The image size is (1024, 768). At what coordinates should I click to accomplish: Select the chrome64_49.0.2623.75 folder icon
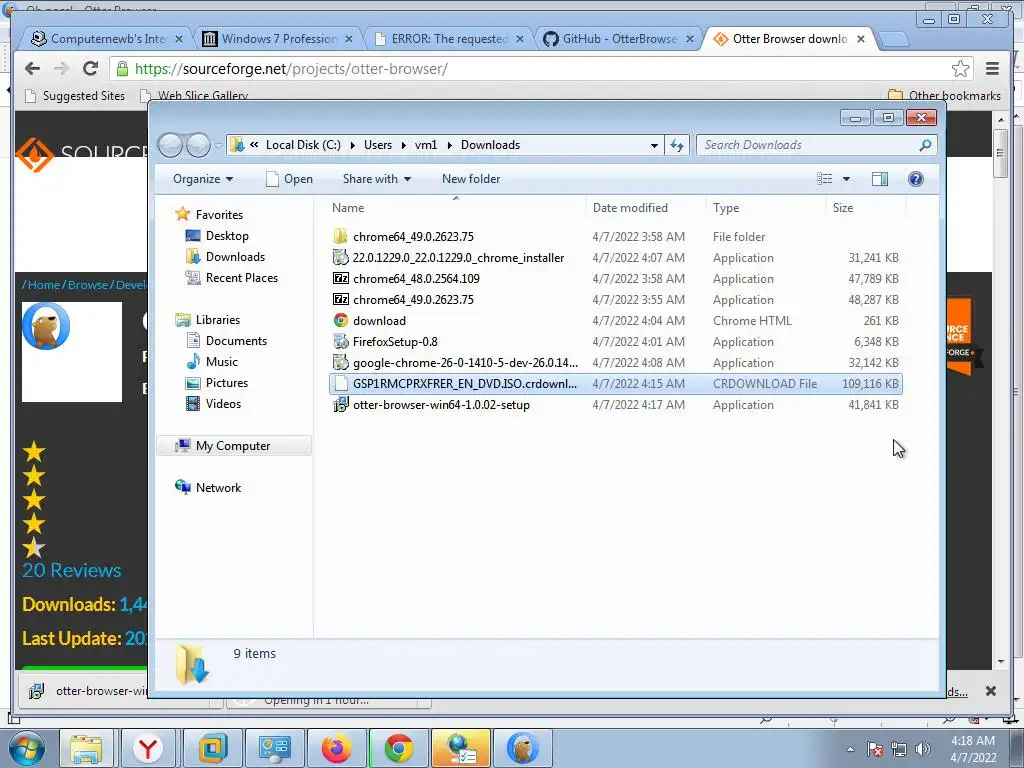click(340, 237)
